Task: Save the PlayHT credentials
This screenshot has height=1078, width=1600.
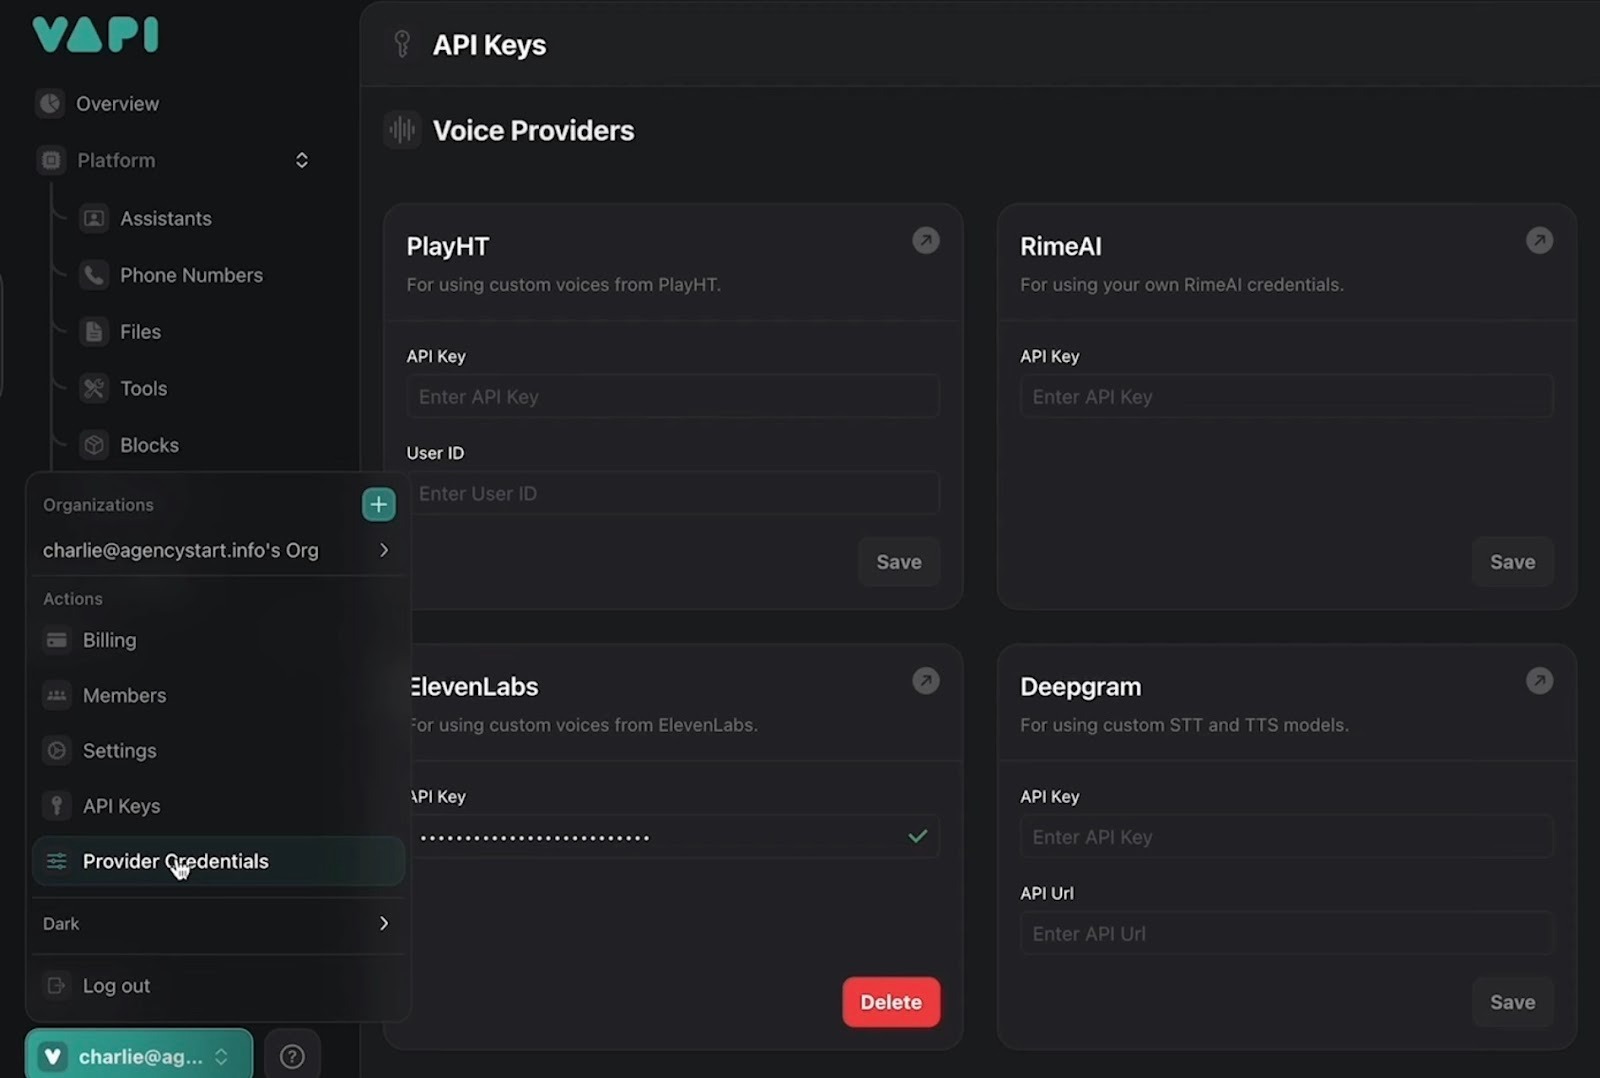Action: pos(899,562)
